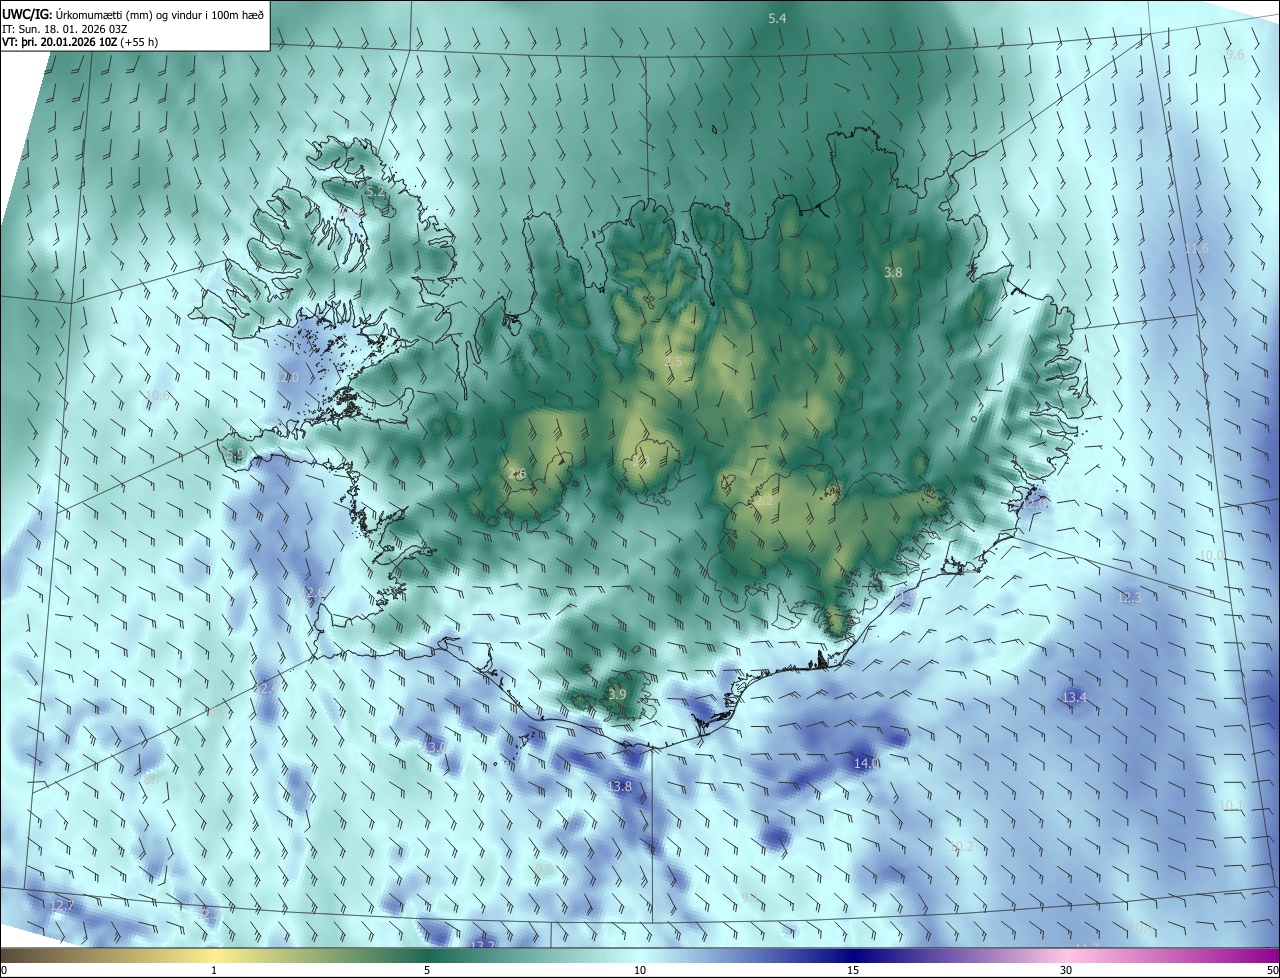1280x978 pixels.
Task: Click the 11.6 value at the right edge
Action: tap(1196, 248)
